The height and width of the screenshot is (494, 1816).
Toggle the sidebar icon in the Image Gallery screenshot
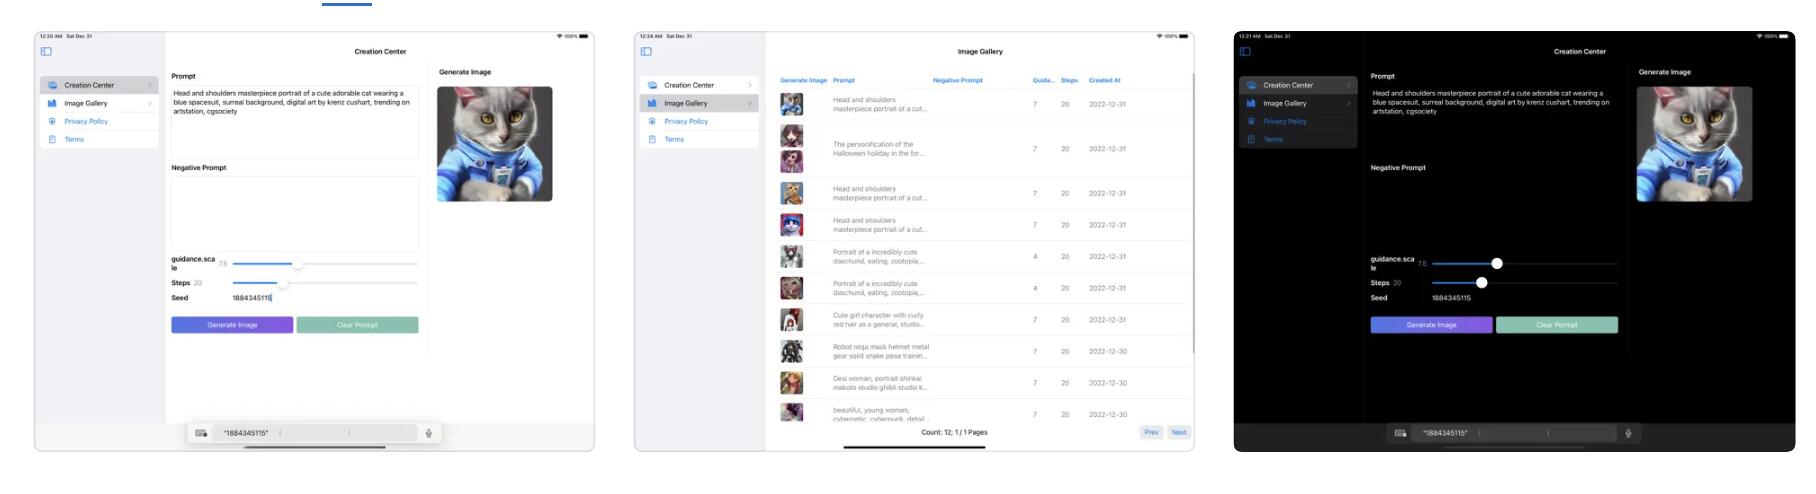click(x=646, y=51)
